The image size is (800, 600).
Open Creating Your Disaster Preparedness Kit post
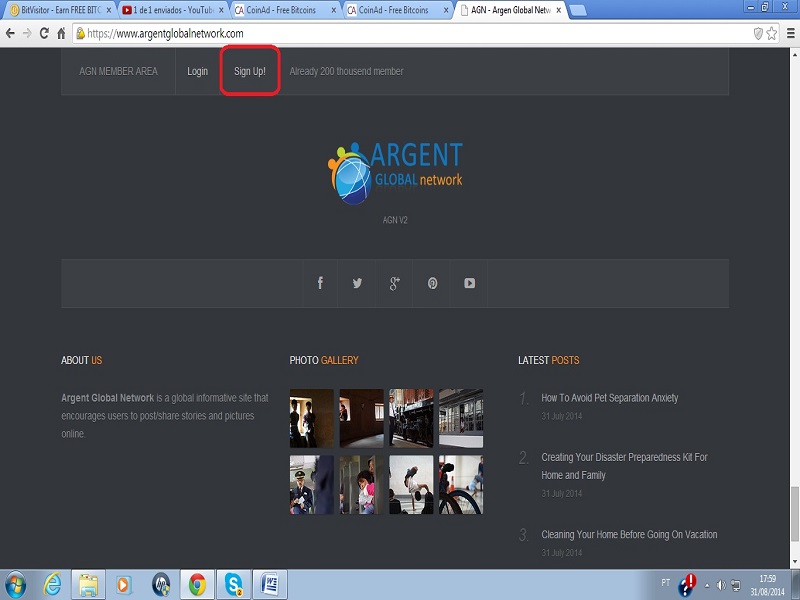point(624,466)
